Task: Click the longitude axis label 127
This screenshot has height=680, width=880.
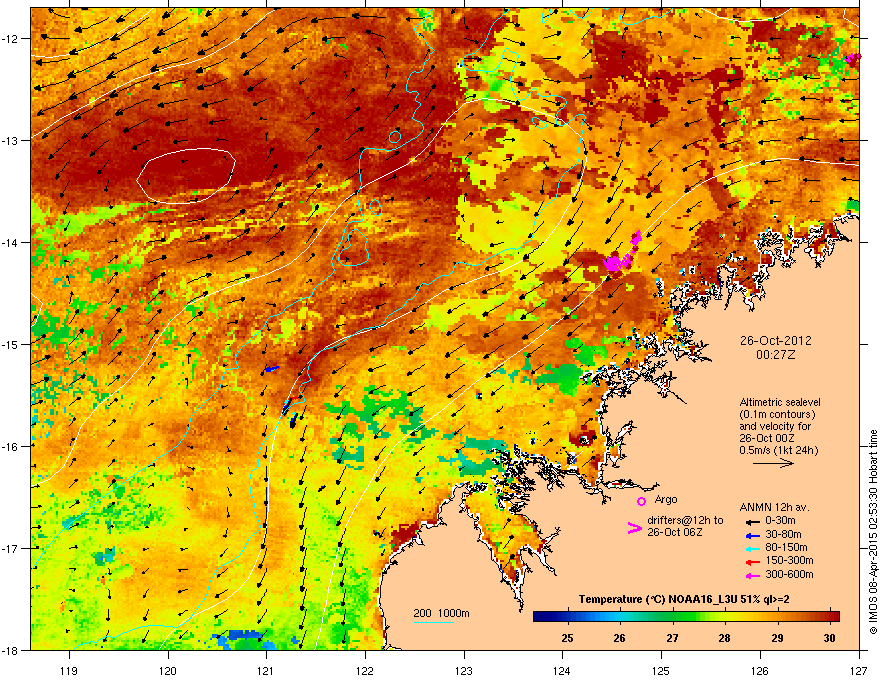Action: [859, 670]
